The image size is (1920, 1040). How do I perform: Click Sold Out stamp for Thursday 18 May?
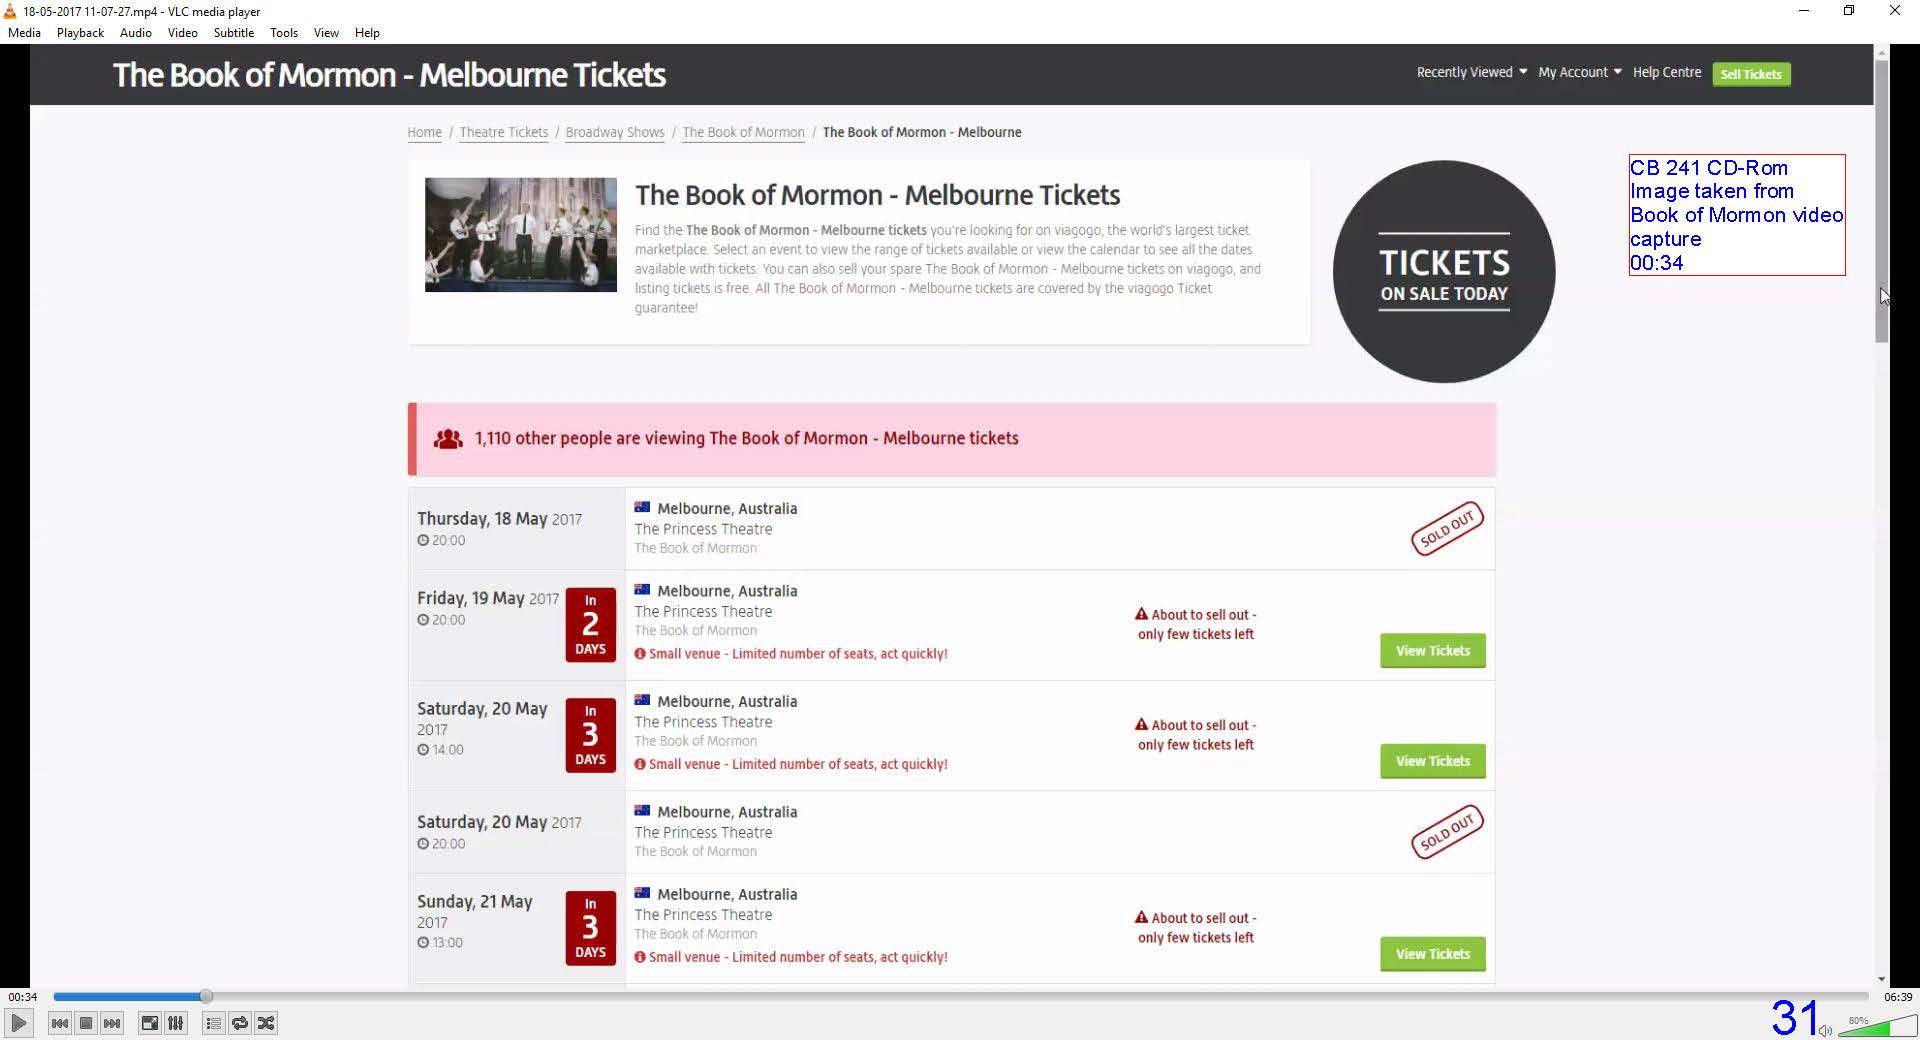pyautogui.click(x=1447, y=528)
